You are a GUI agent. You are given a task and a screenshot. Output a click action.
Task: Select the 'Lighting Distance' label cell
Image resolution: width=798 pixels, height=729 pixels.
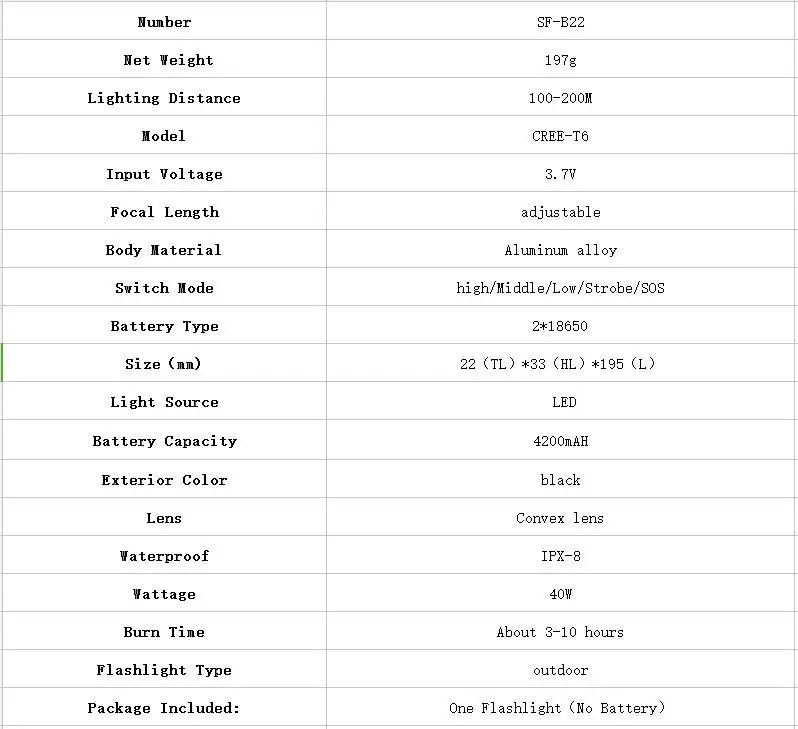pyautogui.click(x=164, y=97)
